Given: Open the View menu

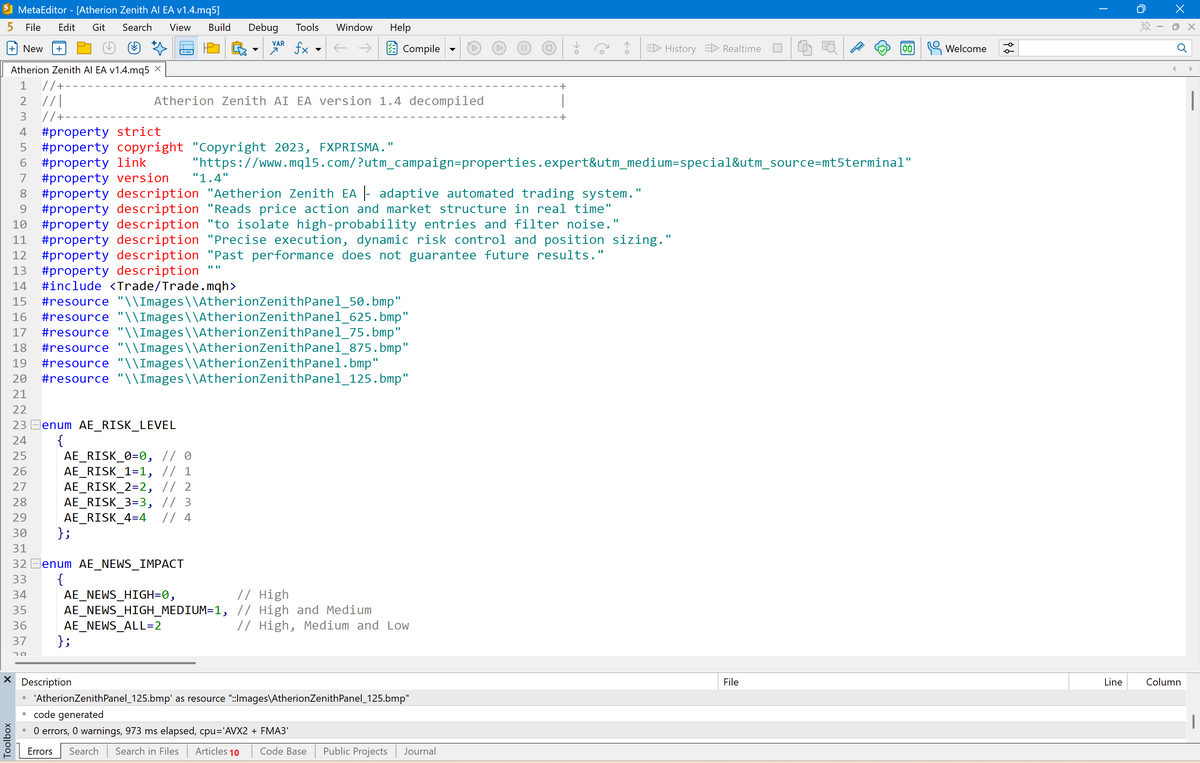Looking at the screenshot, I should pos(181,27).
